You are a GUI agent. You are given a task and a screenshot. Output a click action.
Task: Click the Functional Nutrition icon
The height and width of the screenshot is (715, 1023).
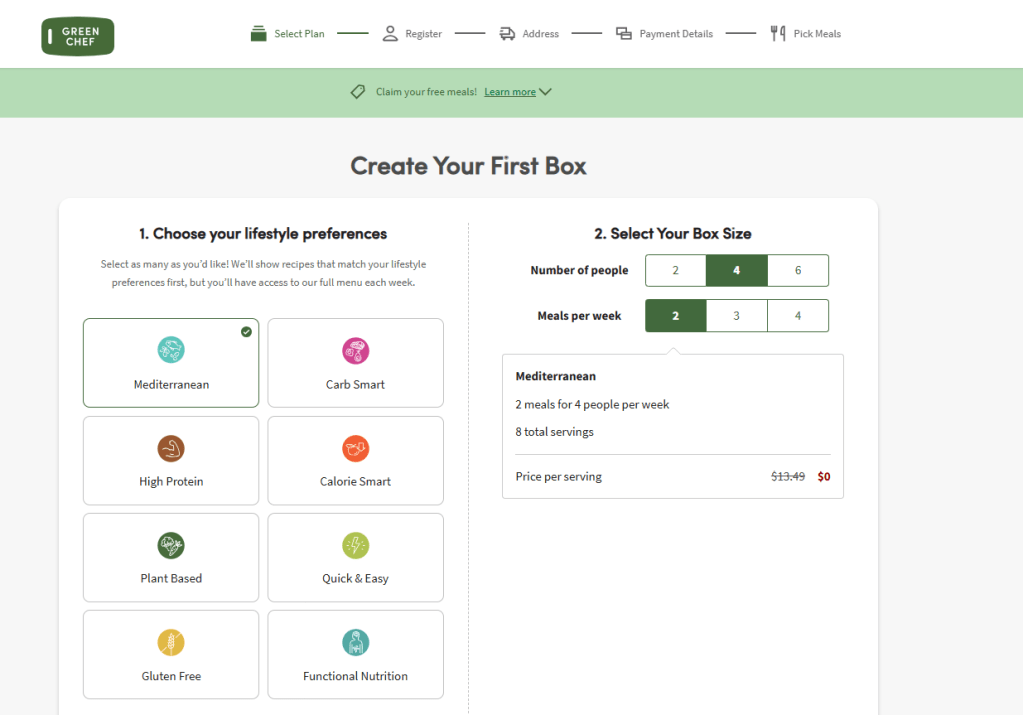click(355, 643)
